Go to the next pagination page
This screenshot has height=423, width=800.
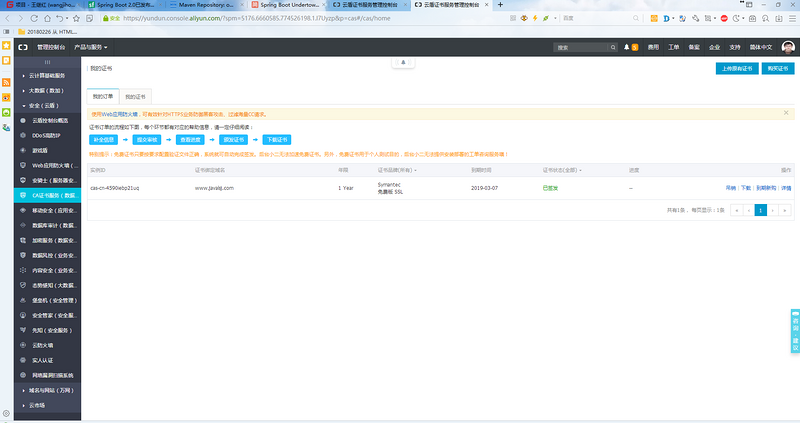point(772,210)
